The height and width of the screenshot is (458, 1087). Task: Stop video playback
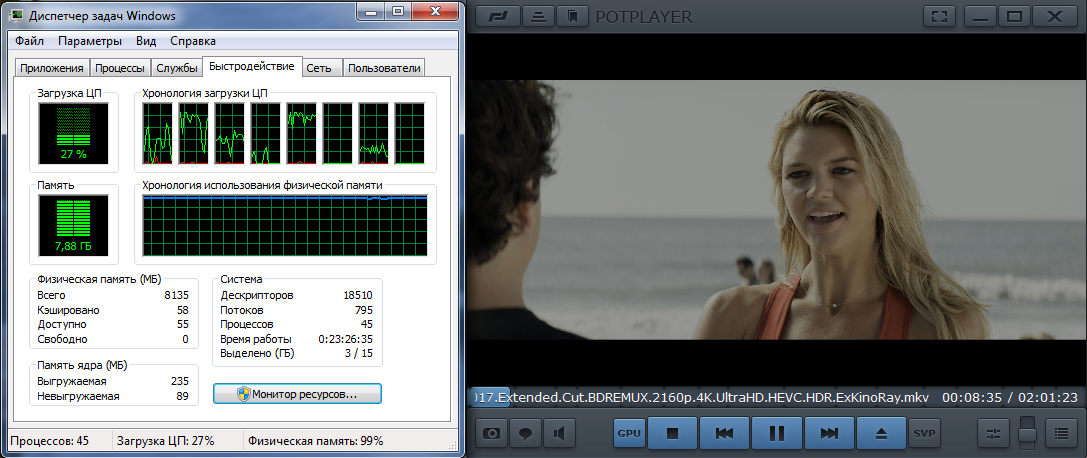point(673,433)
